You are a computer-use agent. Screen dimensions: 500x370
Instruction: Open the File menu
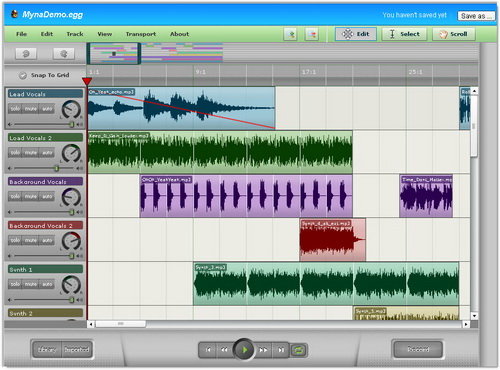[x=21, y=34]
